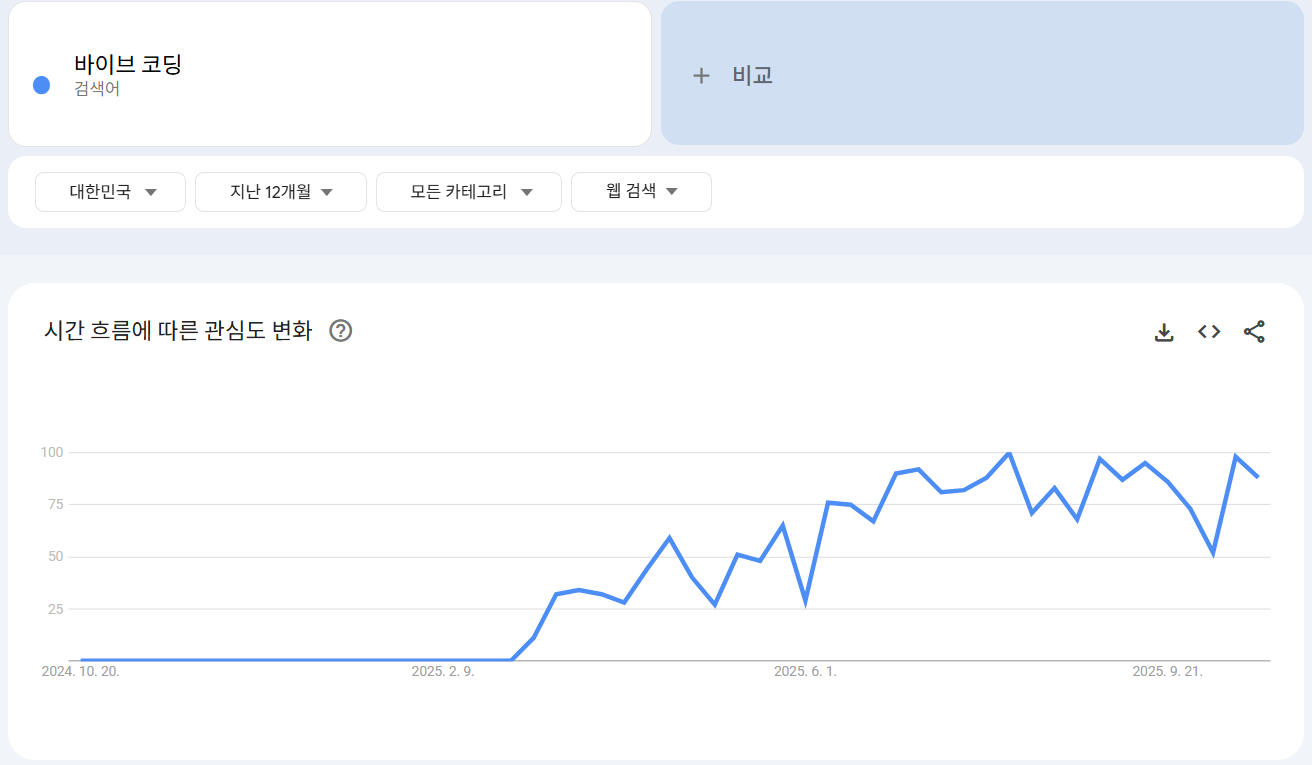Click the 100 value axis label
This screenshot has width=1312, height=765.
(52, 452)
